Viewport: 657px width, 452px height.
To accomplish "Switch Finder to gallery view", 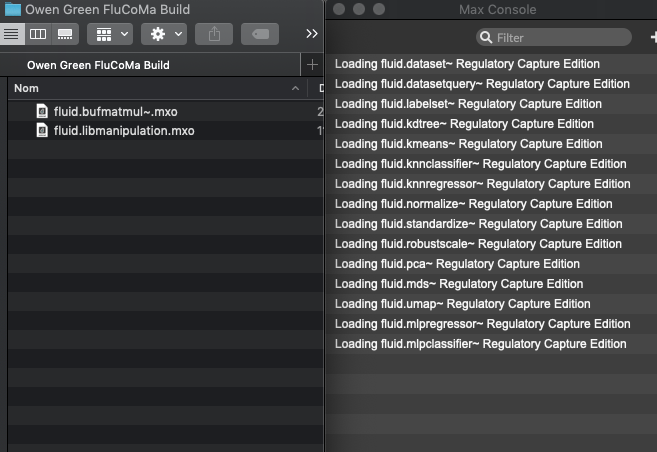I will 65,34.
